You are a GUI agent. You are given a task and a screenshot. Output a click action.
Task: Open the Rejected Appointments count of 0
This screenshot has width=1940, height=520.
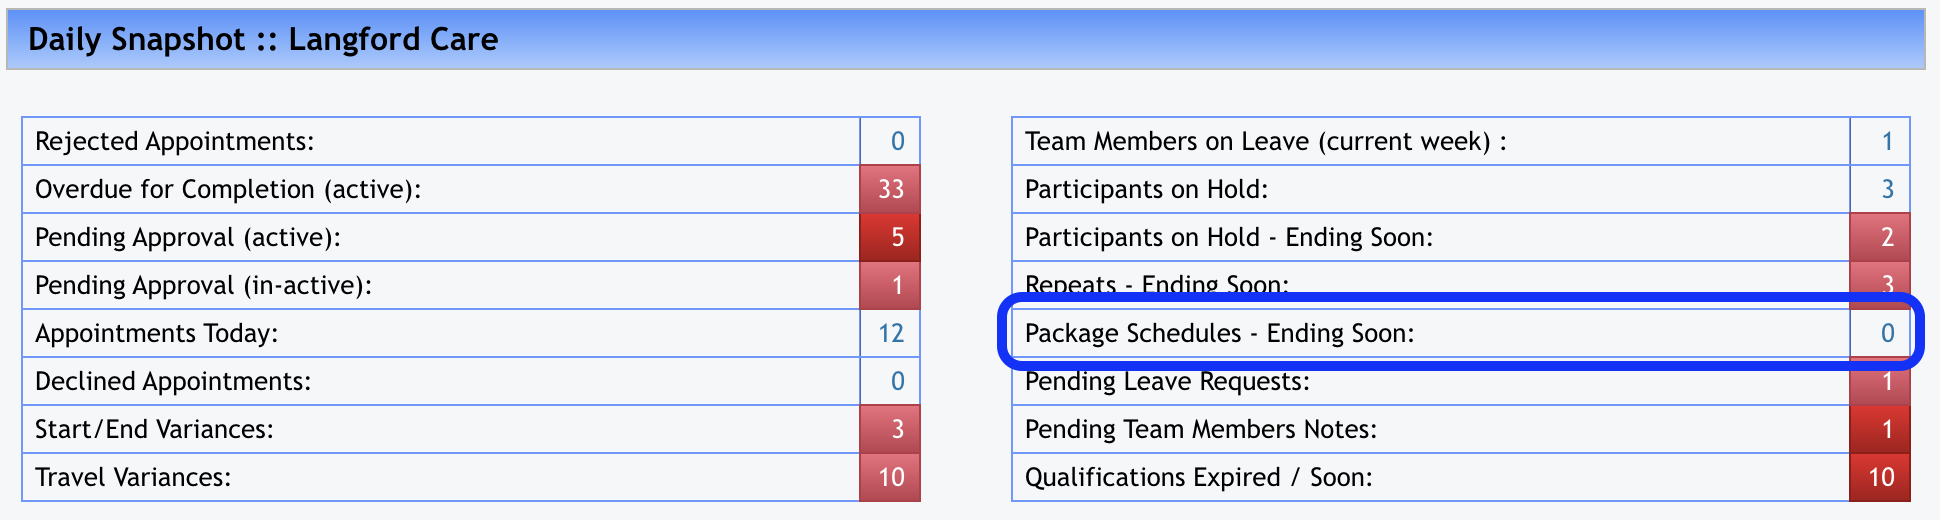point(896,141)
